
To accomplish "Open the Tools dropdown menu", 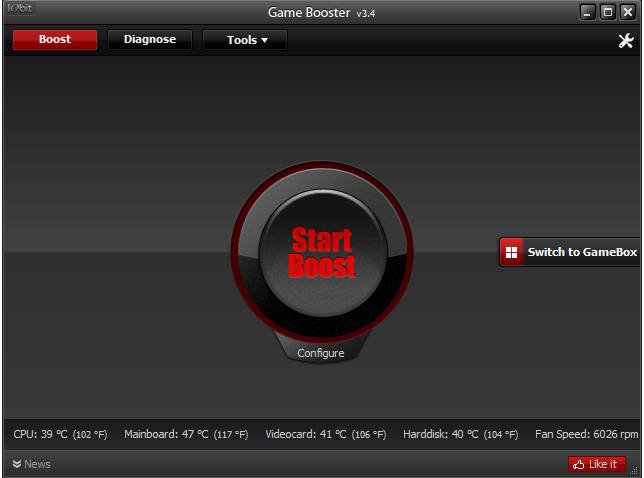I will click(245, 40).
